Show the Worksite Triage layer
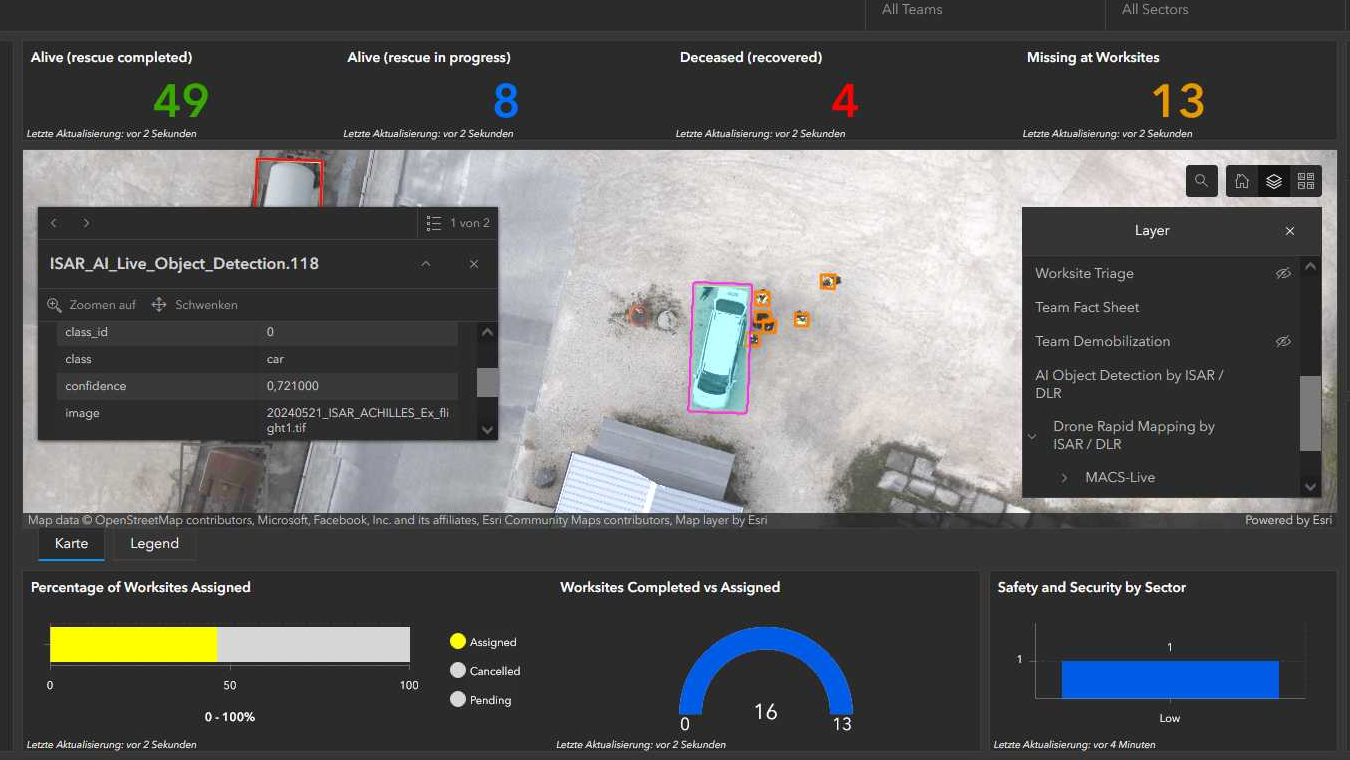The height and width of the screenshot is (760, 1350). pyautogui.click(x=1283, y=273)
